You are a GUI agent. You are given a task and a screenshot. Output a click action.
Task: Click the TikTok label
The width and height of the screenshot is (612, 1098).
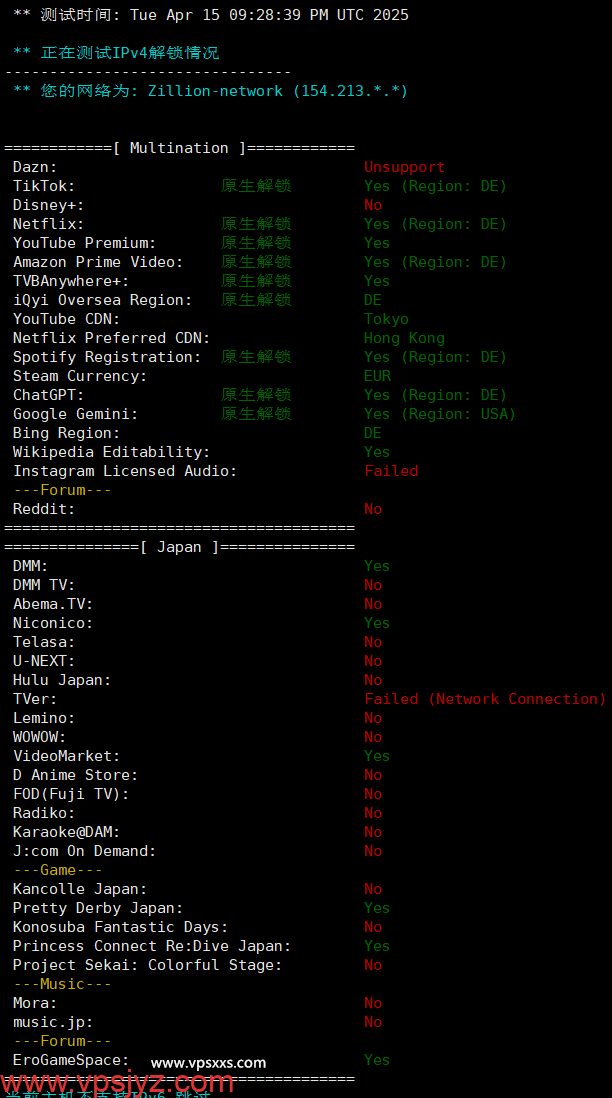[44, 186]
